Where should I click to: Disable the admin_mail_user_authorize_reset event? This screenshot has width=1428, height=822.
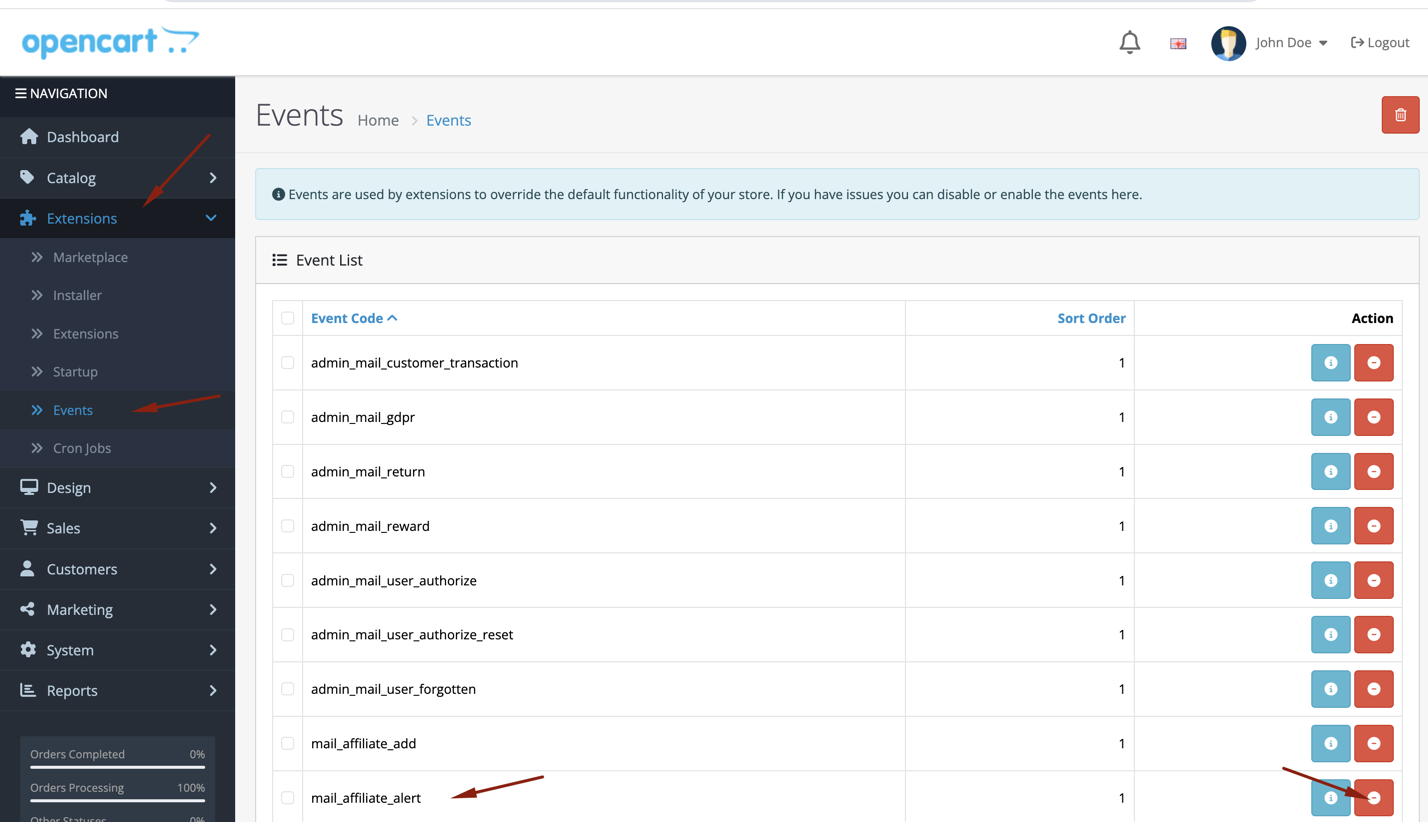[x=1373, y=634]
